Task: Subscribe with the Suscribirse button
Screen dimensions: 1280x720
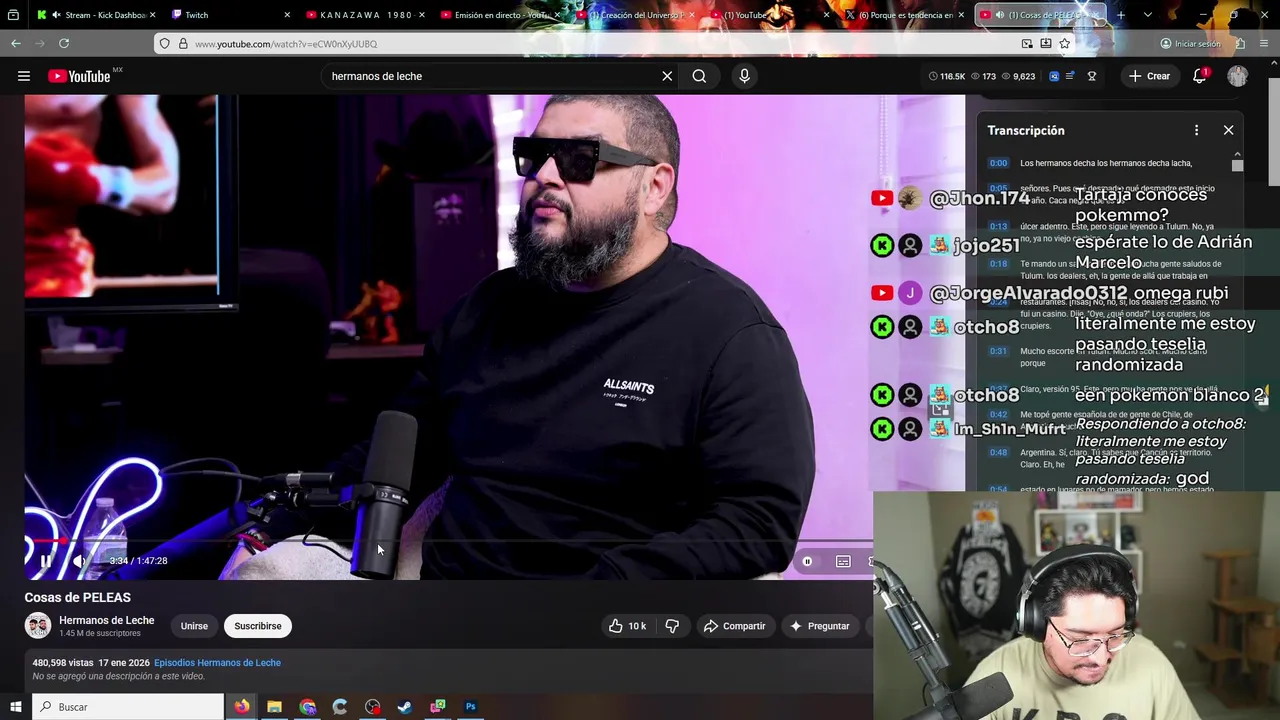Action: click(x=258, y=626)
